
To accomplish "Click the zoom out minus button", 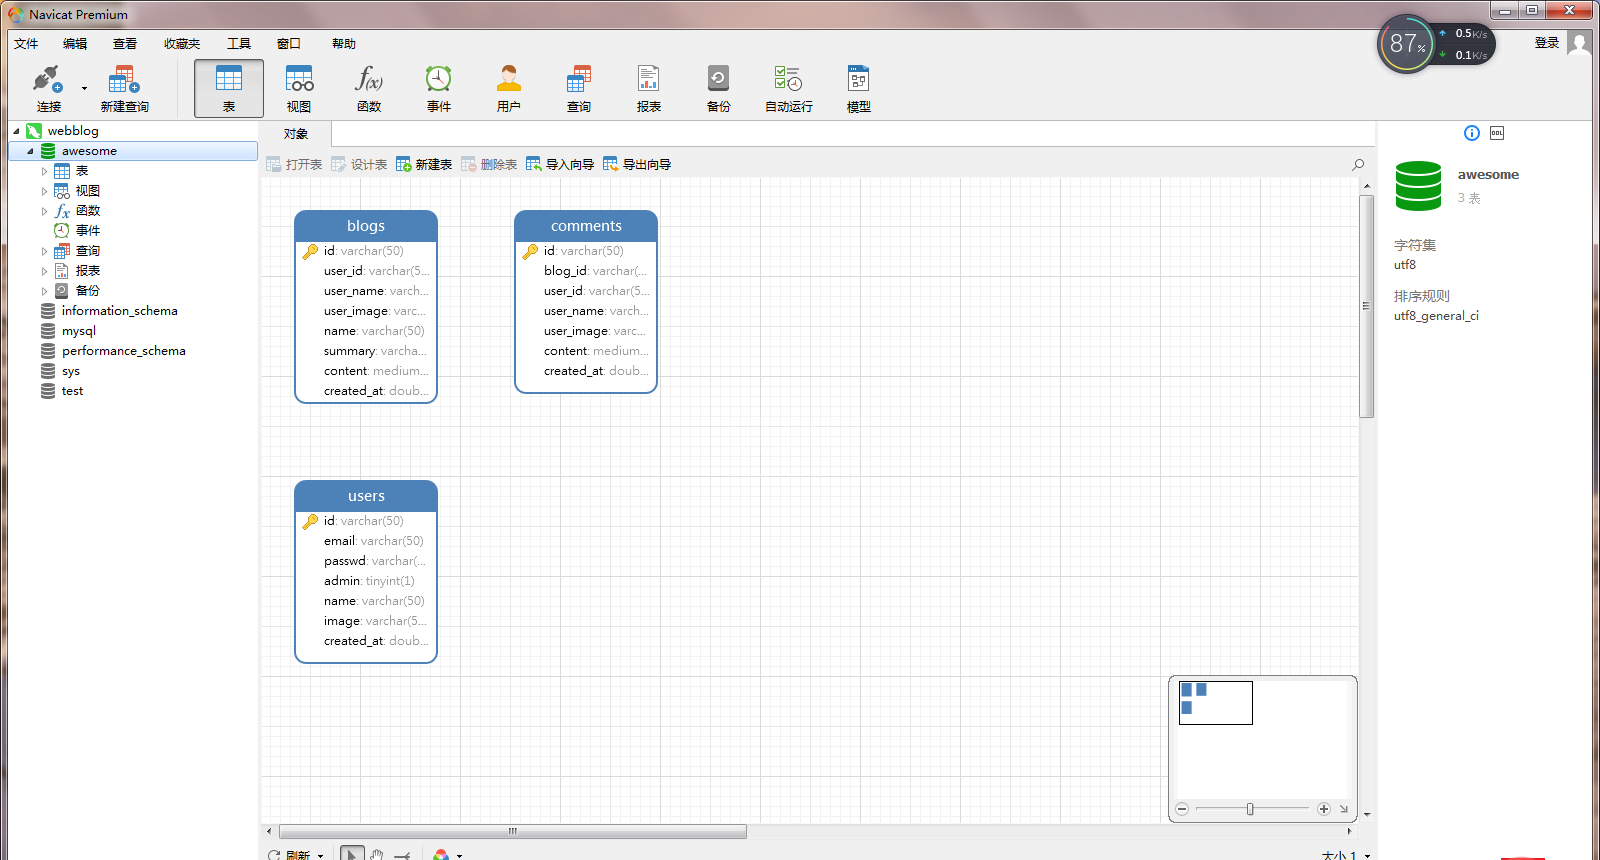I will 1182,809.
